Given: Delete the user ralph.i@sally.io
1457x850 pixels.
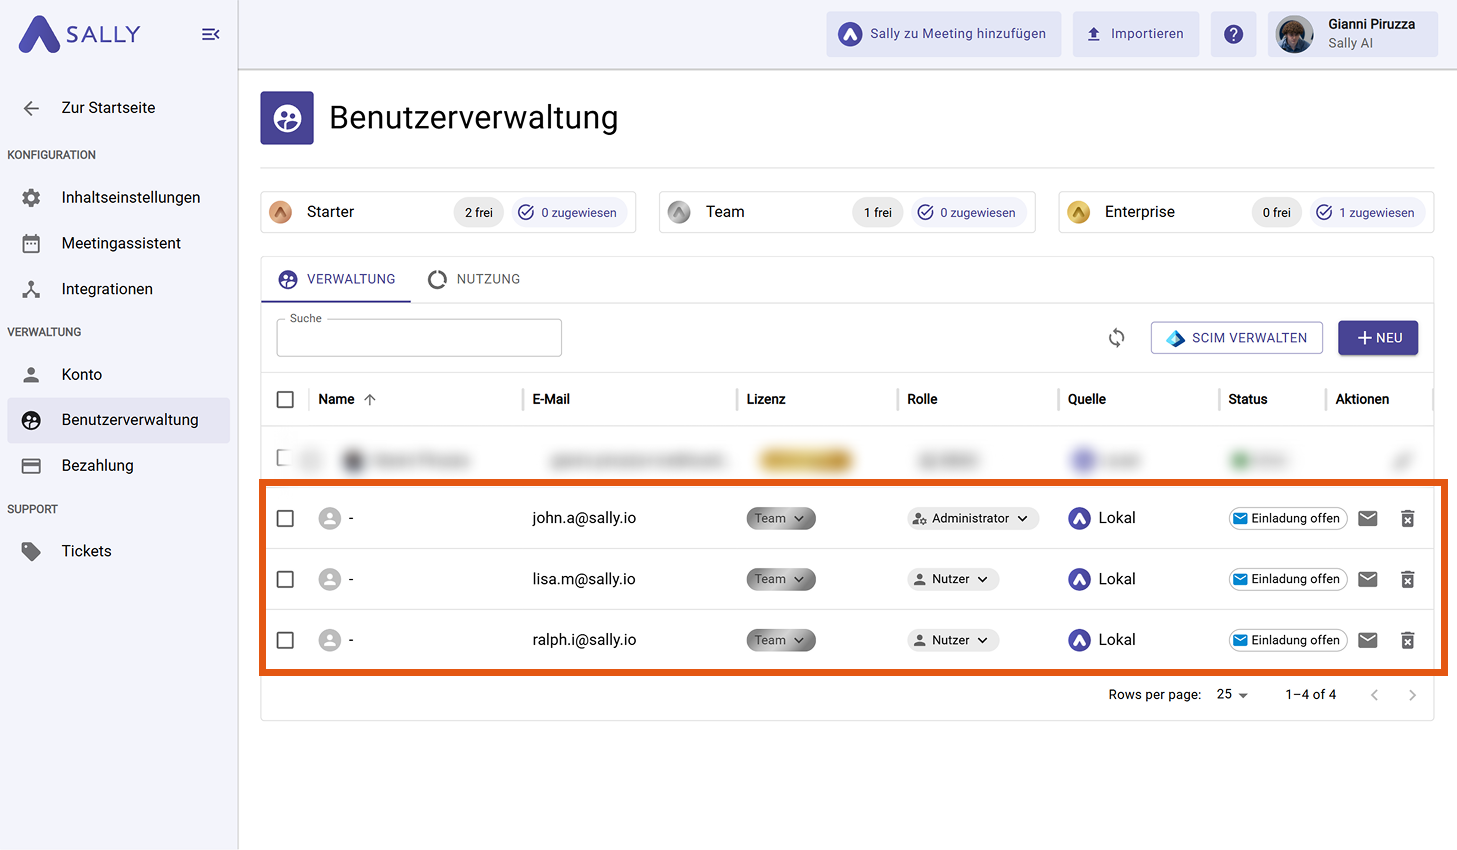Looking at the screenshot, I should pyautogui.click(x=1407, y=640).
